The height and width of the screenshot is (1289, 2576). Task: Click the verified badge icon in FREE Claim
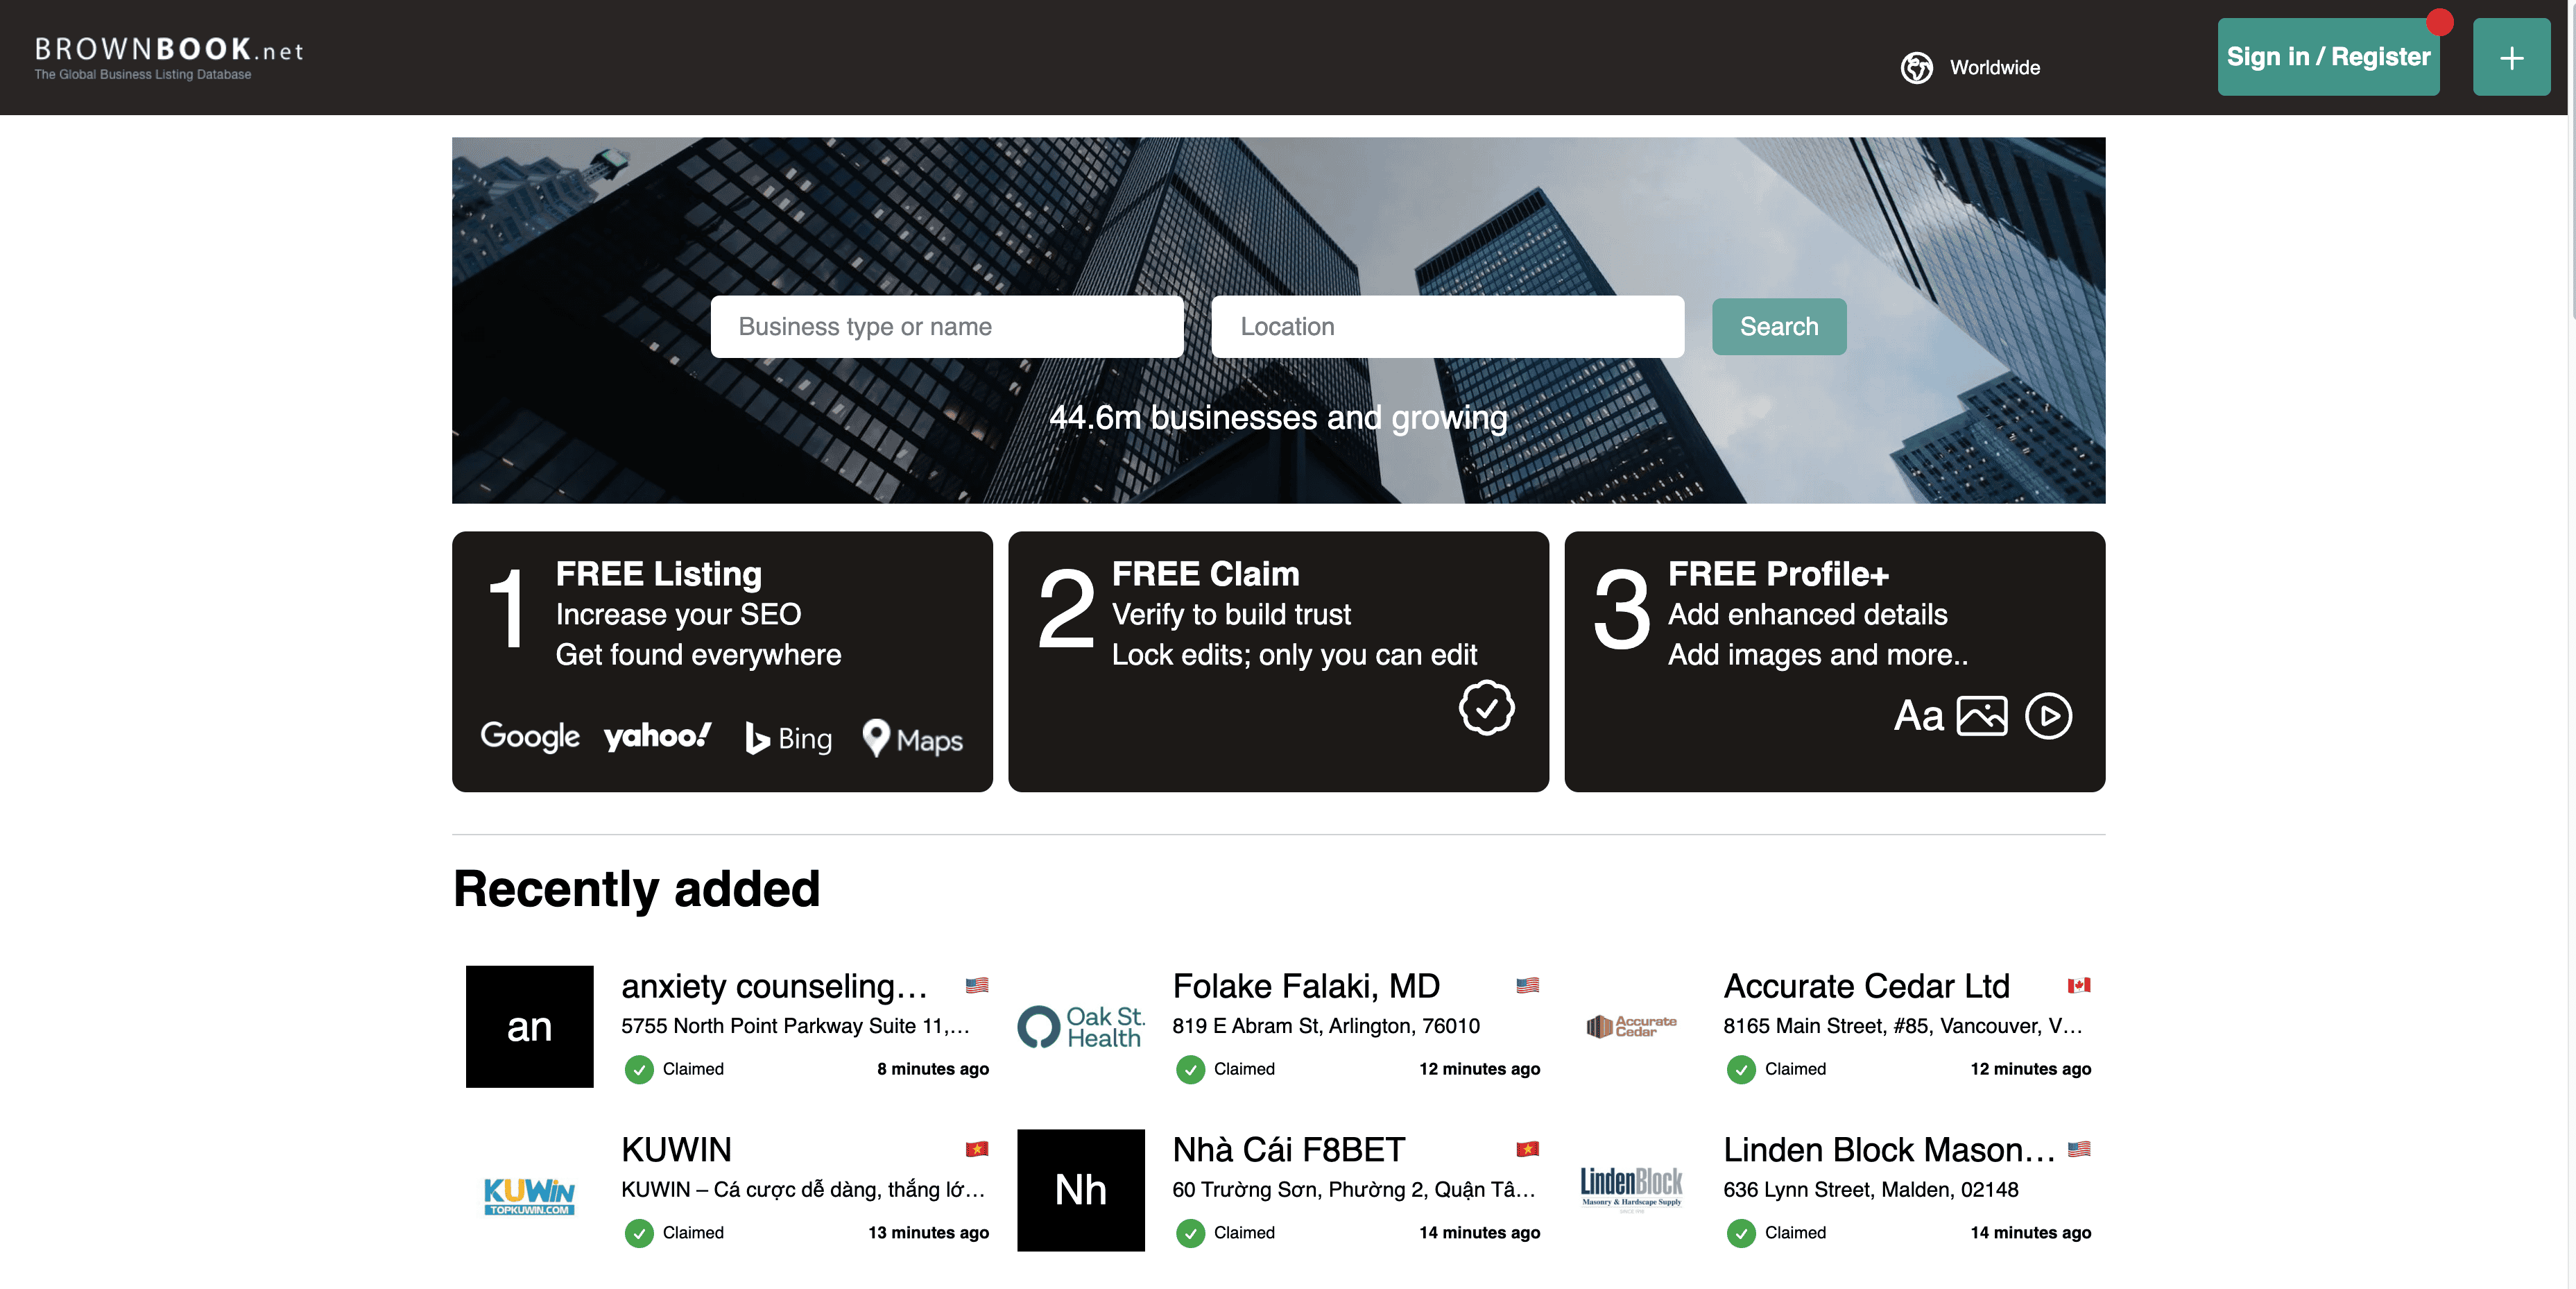coord(1486,708)
